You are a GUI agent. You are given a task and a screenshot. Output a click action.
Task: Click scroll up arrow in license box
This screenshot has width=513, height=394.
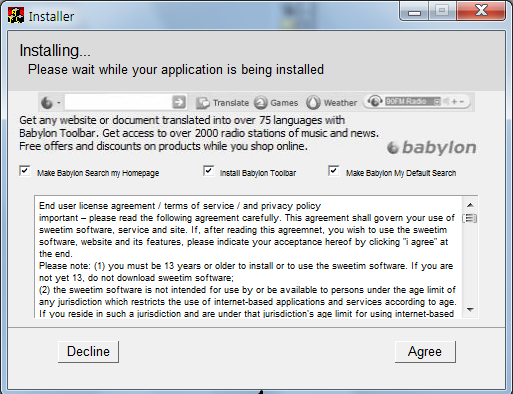470,205
